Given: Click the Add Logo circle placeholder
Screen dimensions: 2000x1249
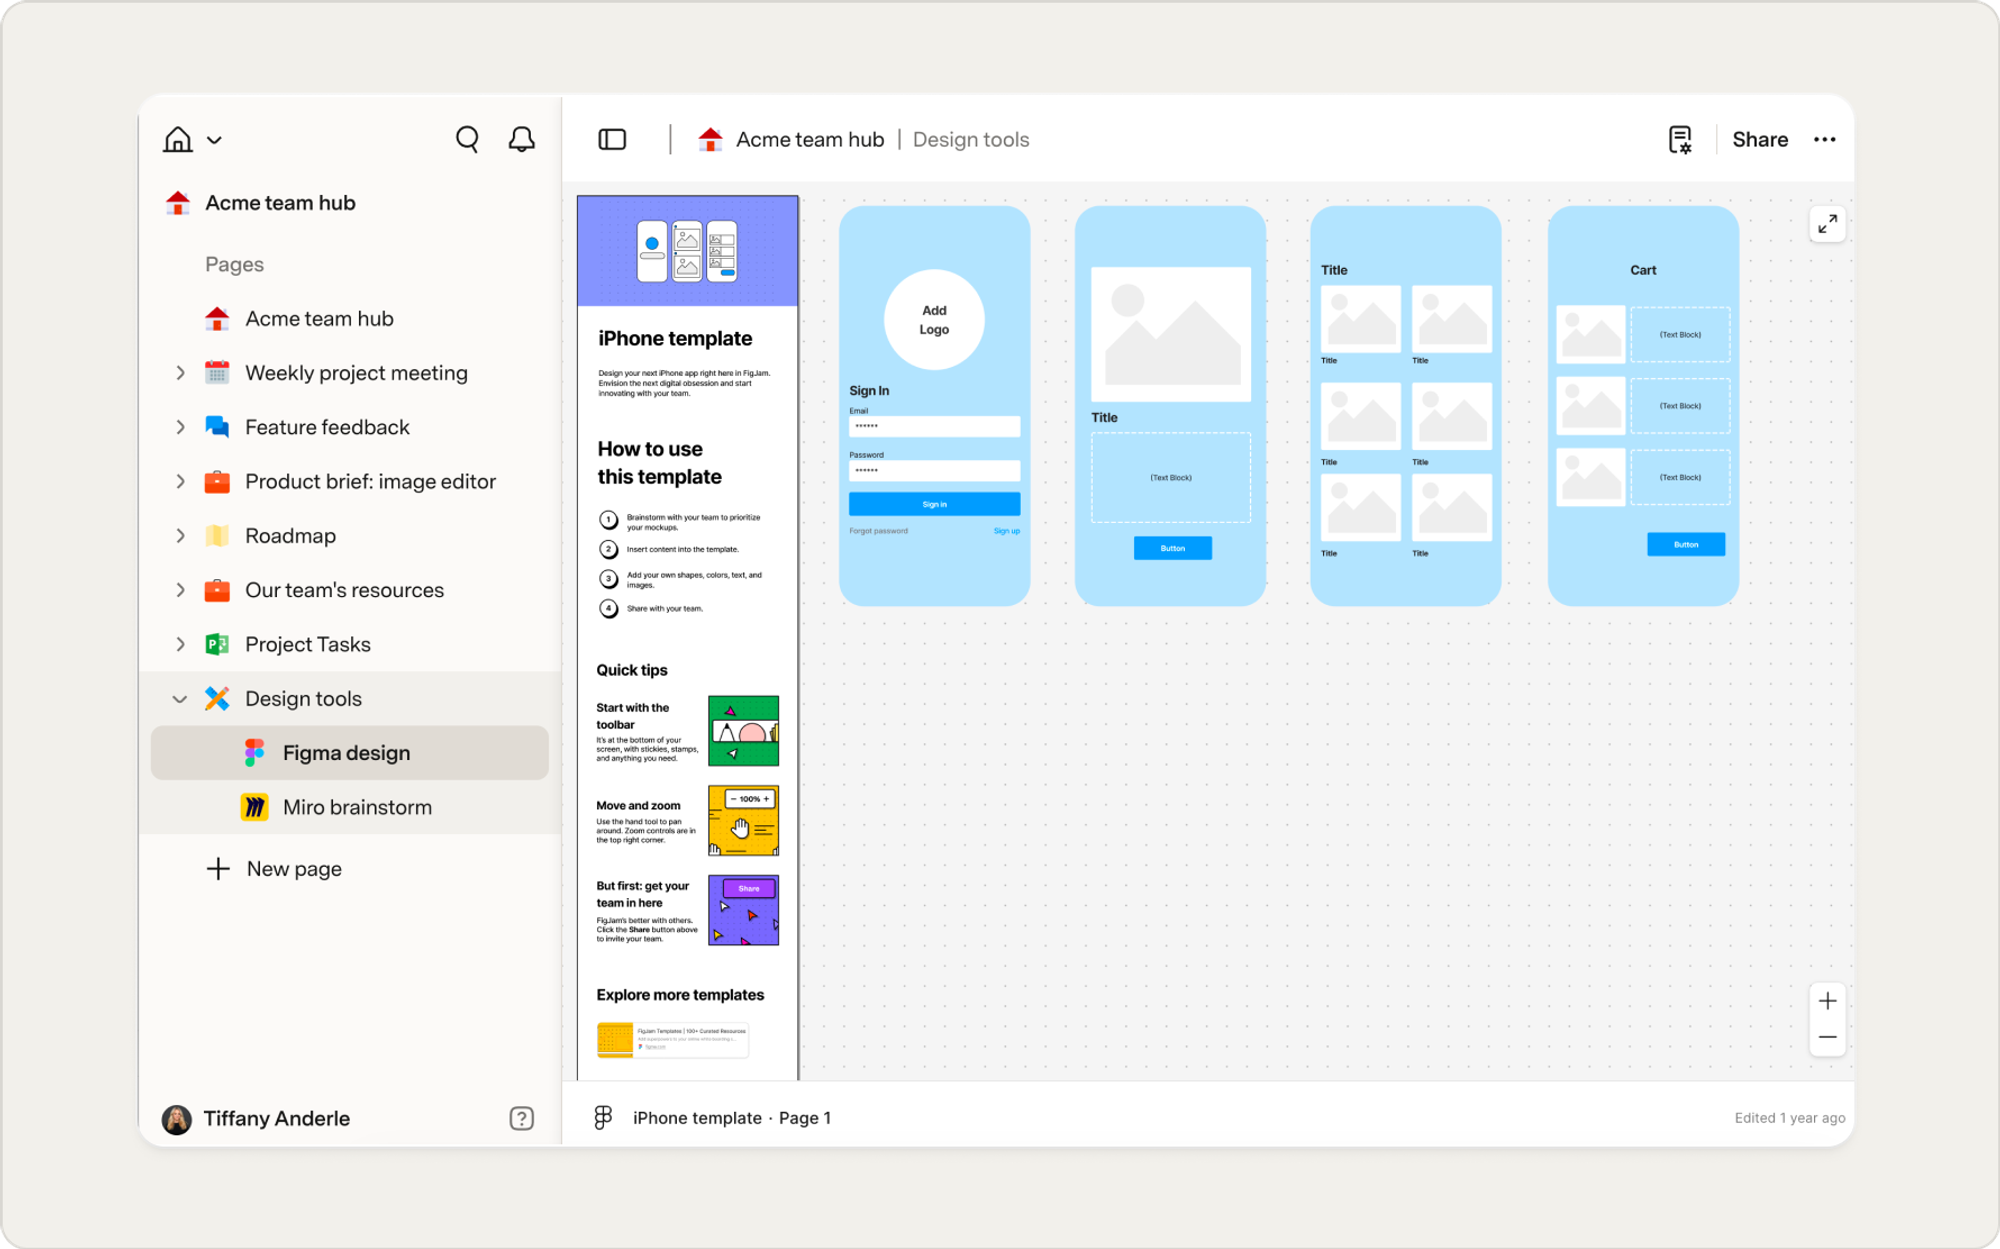Looking at the screenshot, I should 934,320.
